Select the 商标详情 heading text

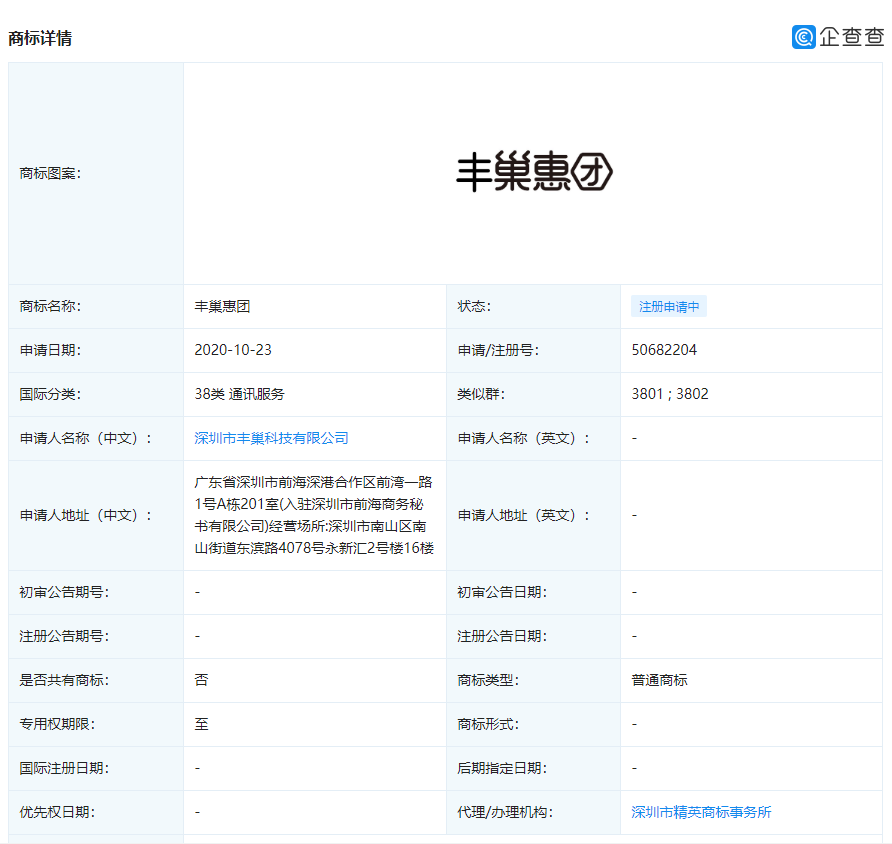pos(40,38)
